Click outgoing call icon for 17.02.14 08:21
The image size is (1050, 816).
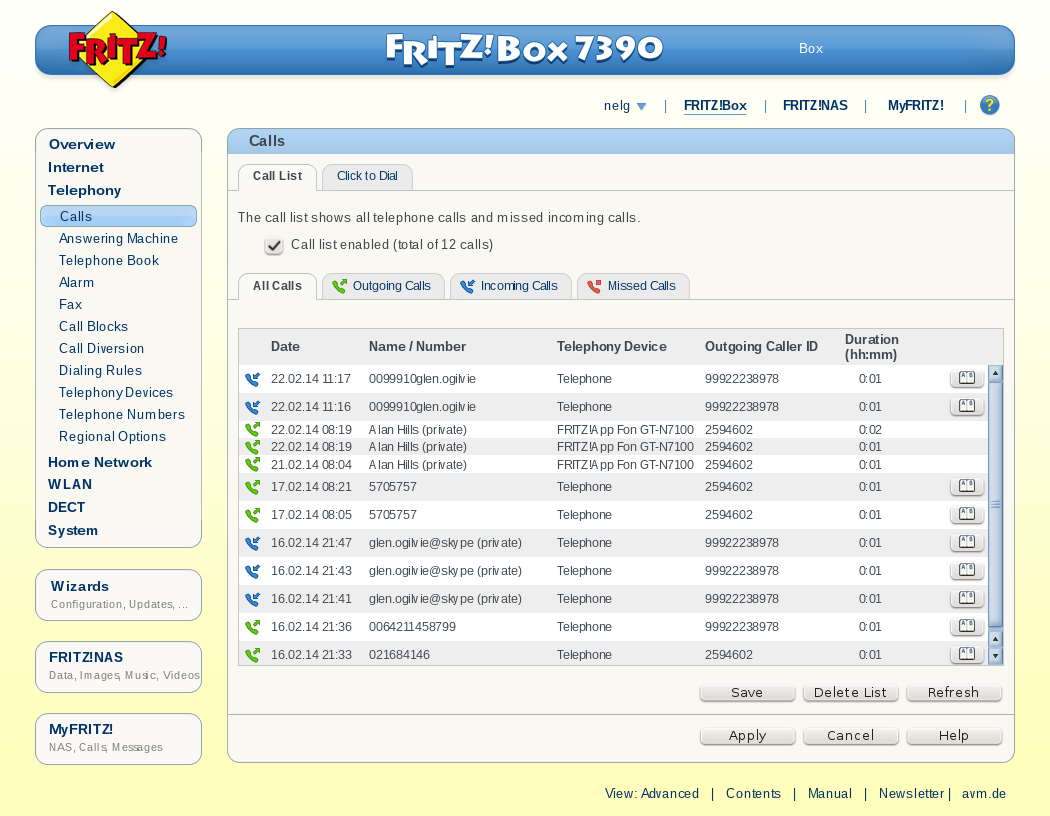(252, 487)
